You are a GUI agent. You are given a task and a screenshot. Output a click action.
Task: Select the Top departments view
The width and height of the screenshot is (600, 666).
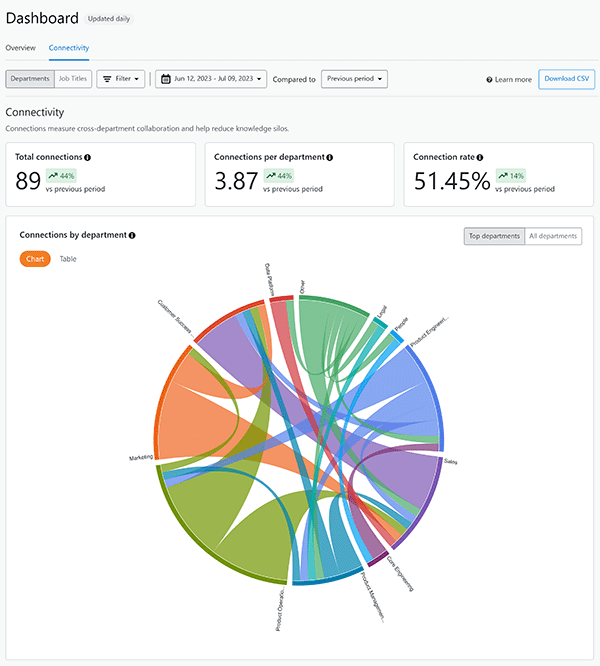click(x=495, y=236)
